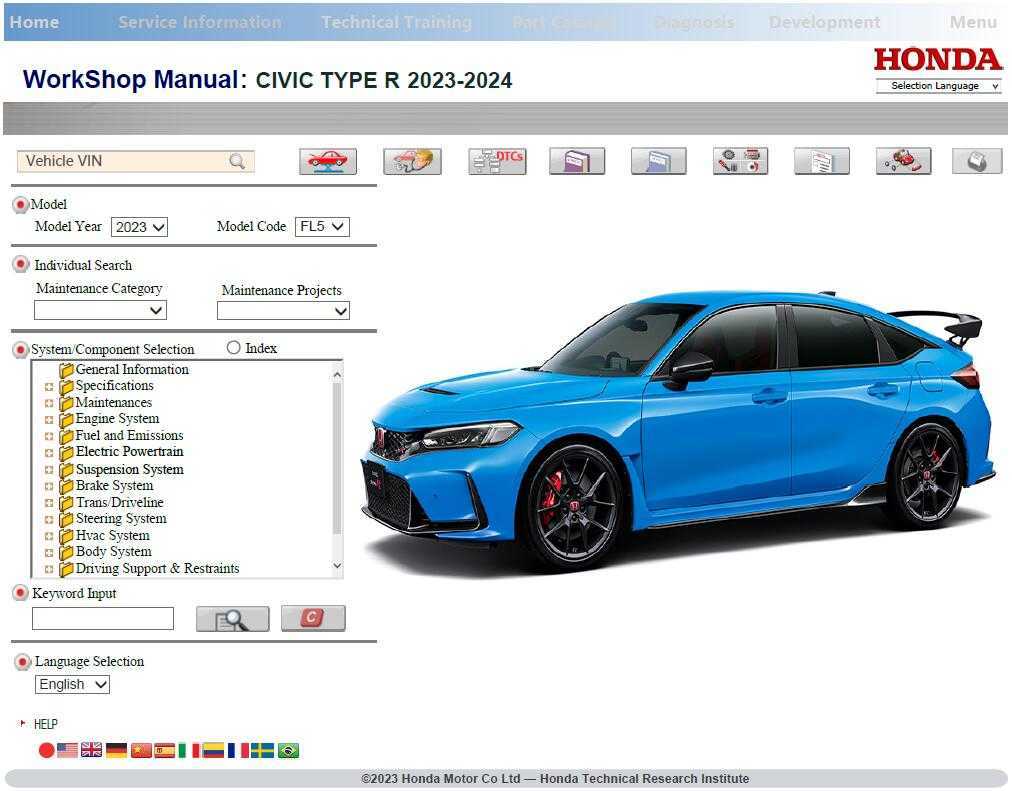
Task: Open Body System folder
Action: tap(105, 552)
